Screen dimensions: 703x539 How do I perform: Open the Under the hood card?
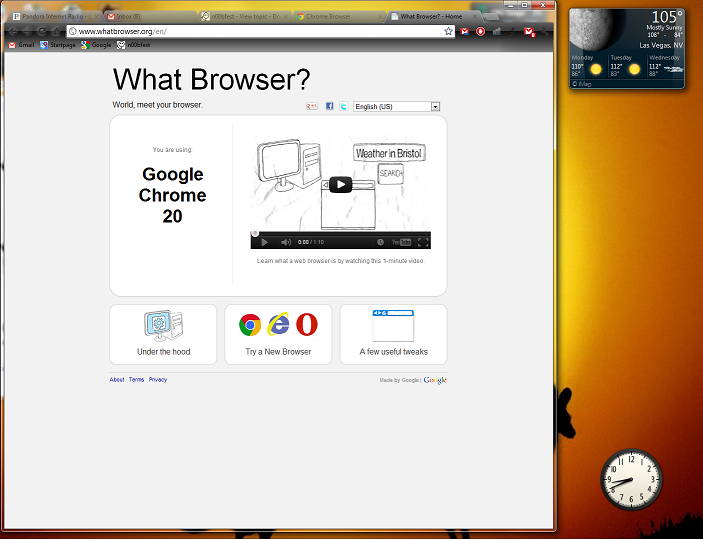point(163,335)
